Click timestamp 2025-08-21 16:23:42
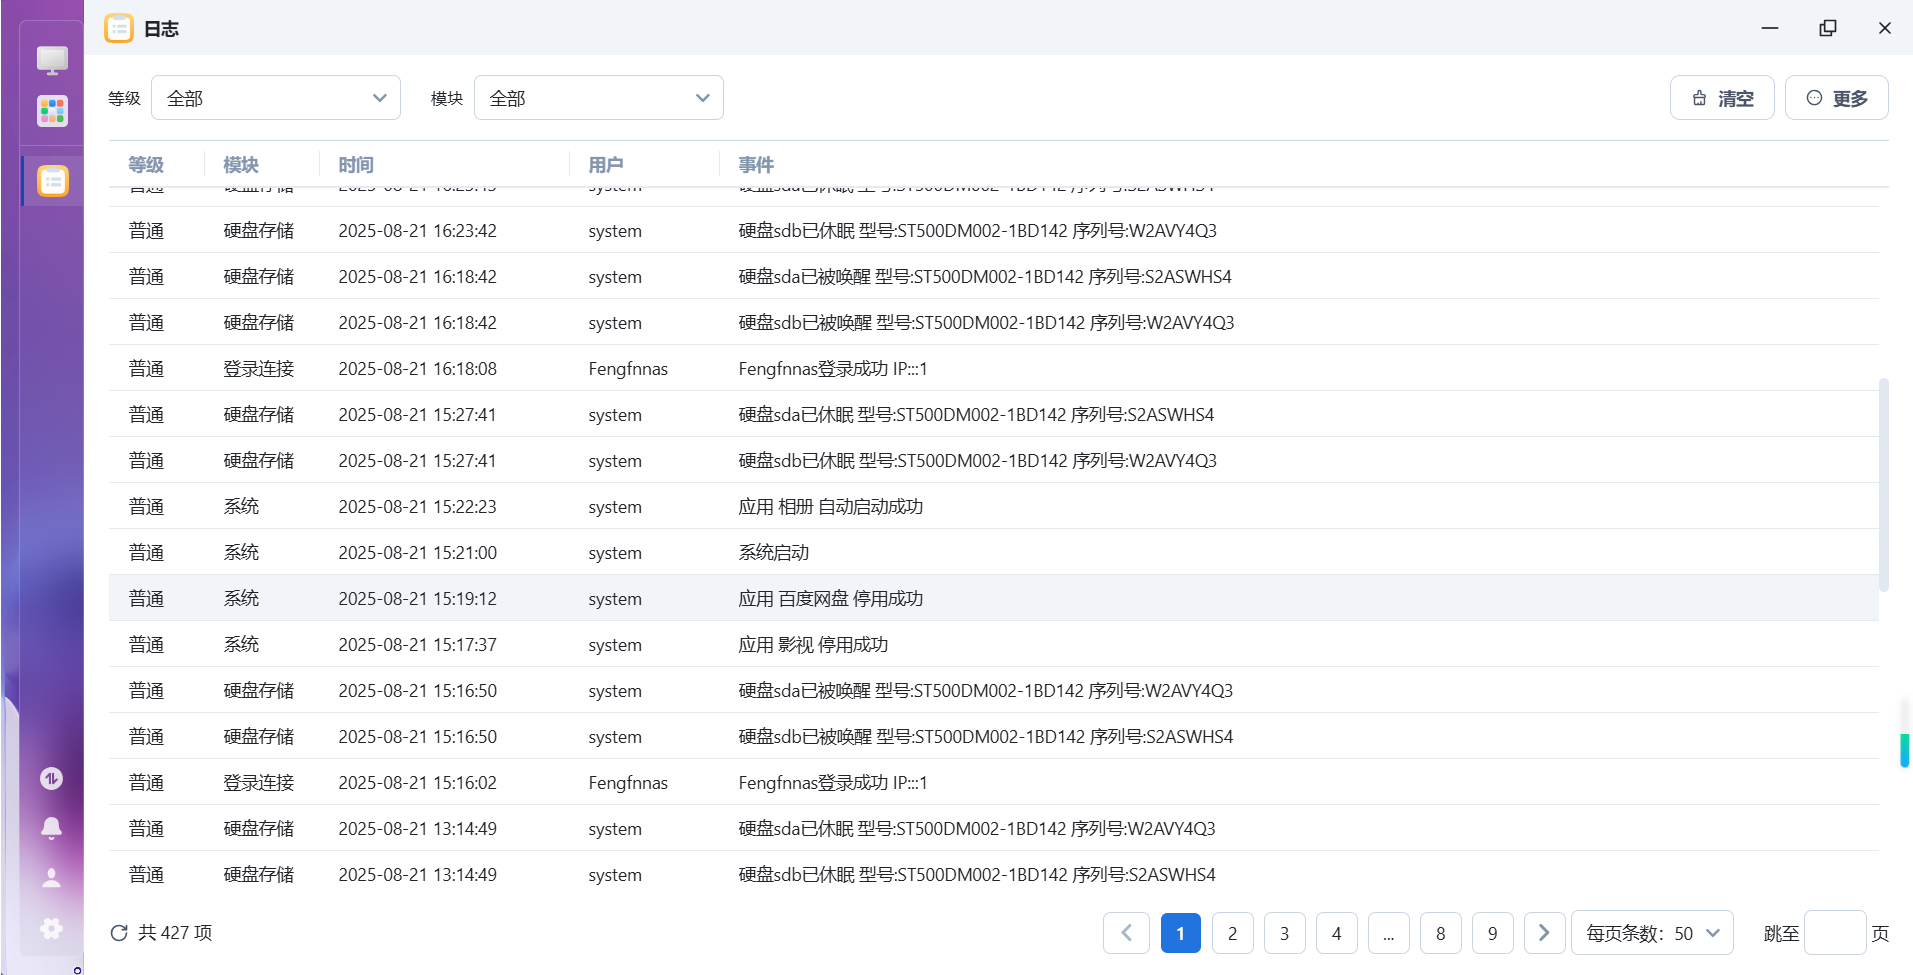The height and width of the screenshot is (975, 1913). (x=417, y=230)
